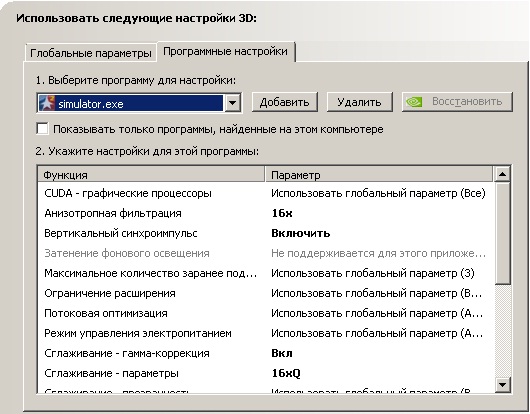Viewport: 530px width, 414px height.
Task: Select the Программные настройки tab
Action: point(225,51)
